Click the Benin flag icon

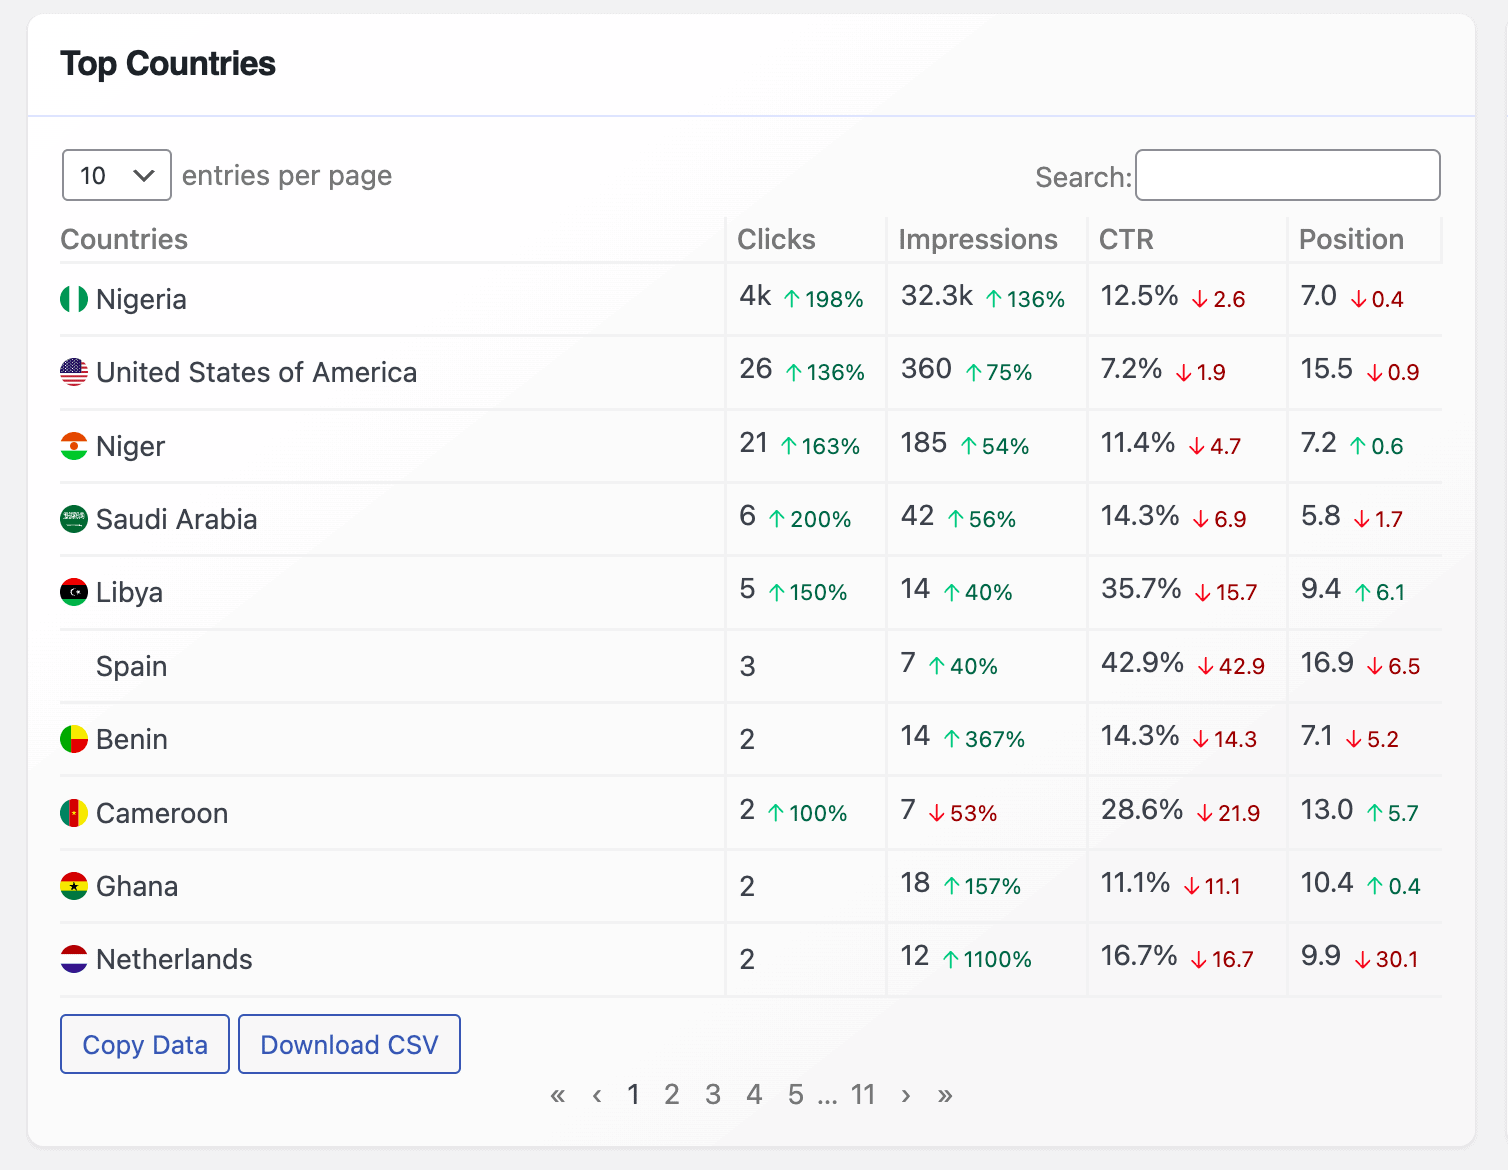(x=74, y=739)
